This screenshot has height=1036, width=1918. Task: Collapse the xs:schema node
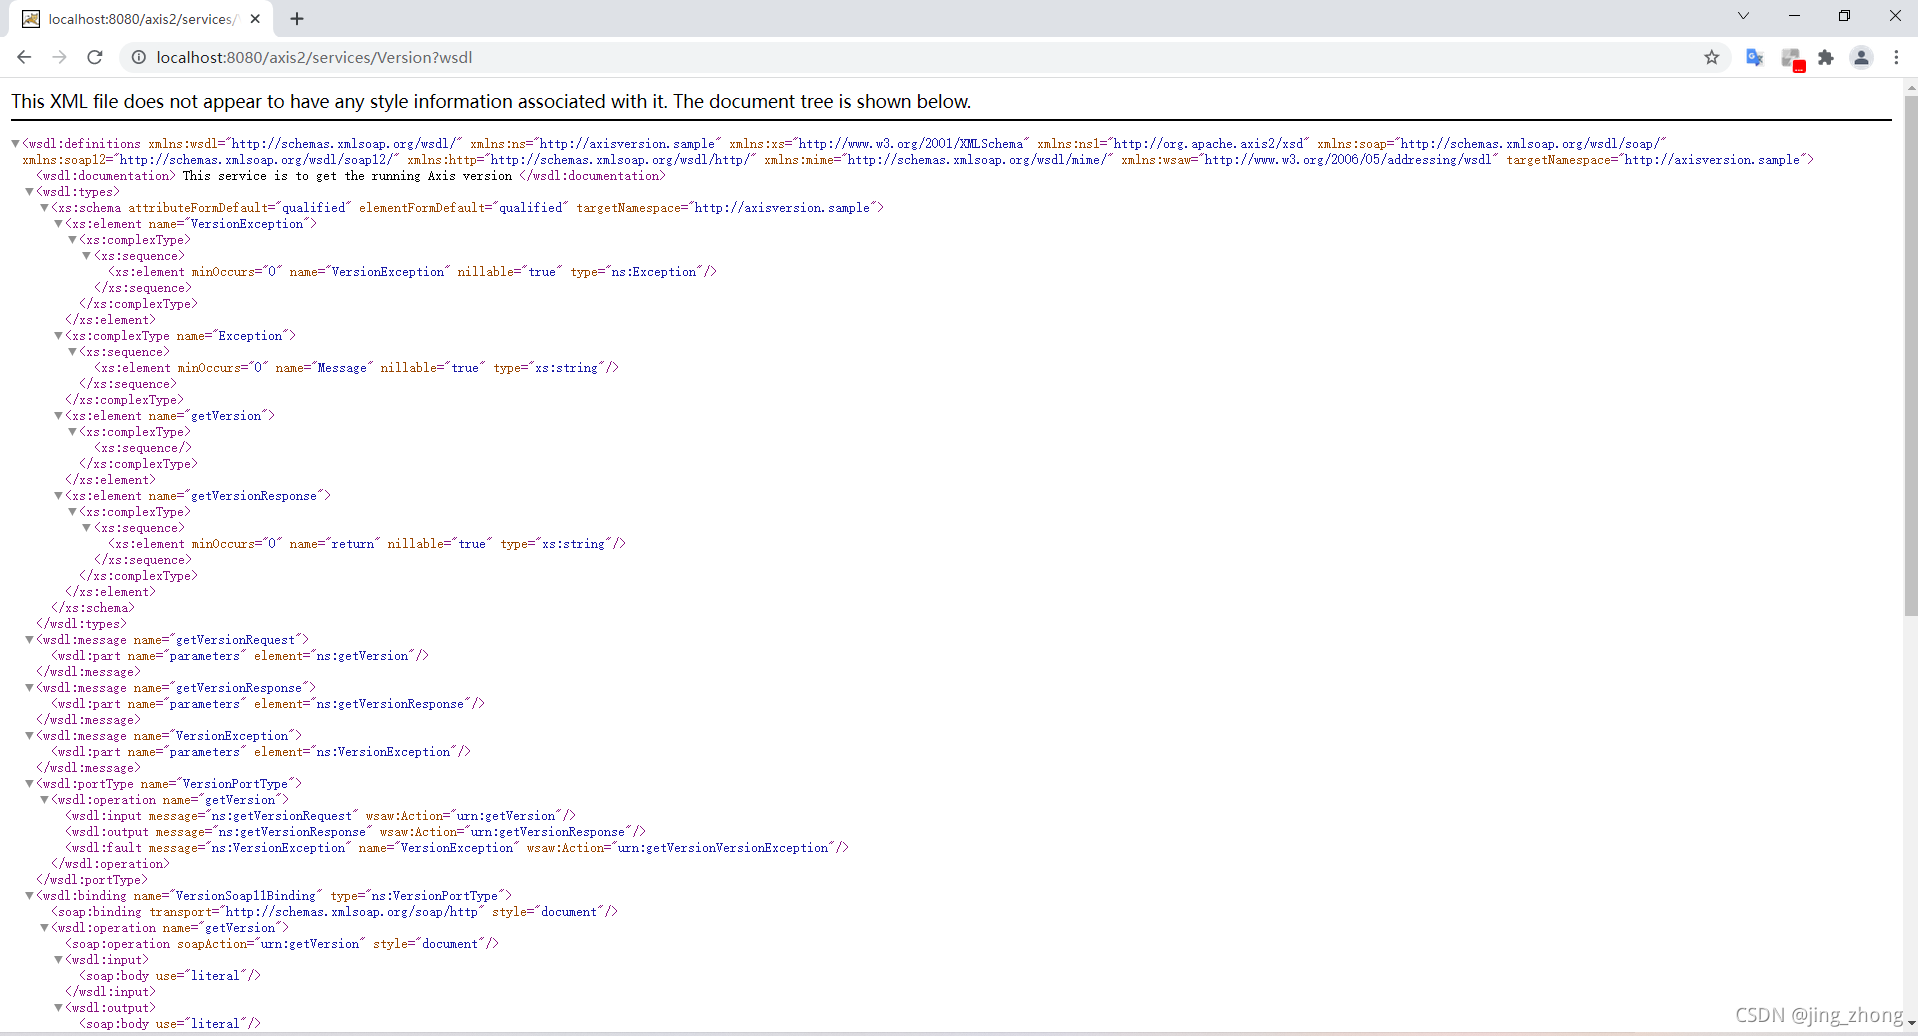pyautogui.click(x=44, y=208)
